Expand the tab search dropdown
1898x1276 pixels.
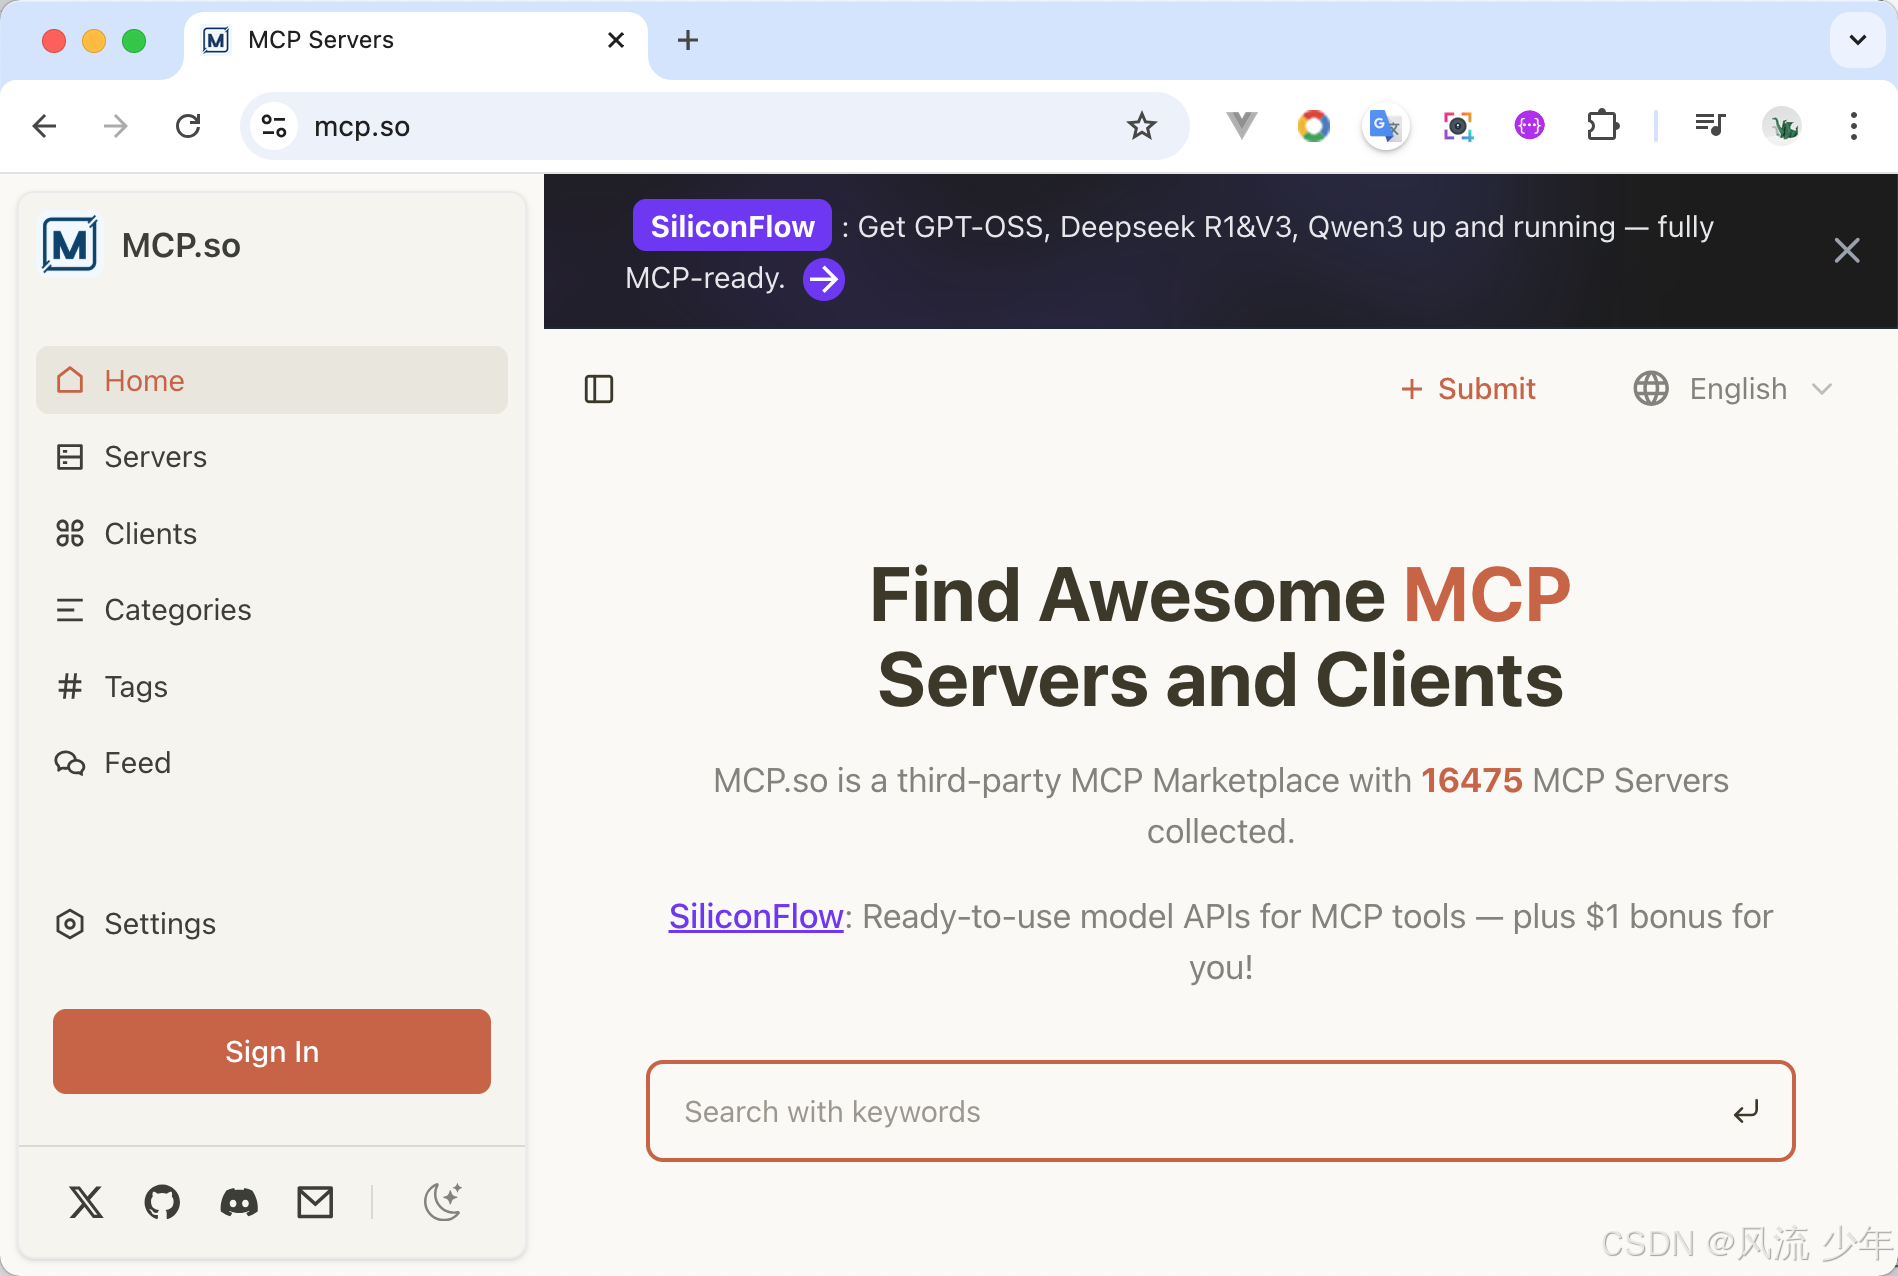pos(1857,40)
